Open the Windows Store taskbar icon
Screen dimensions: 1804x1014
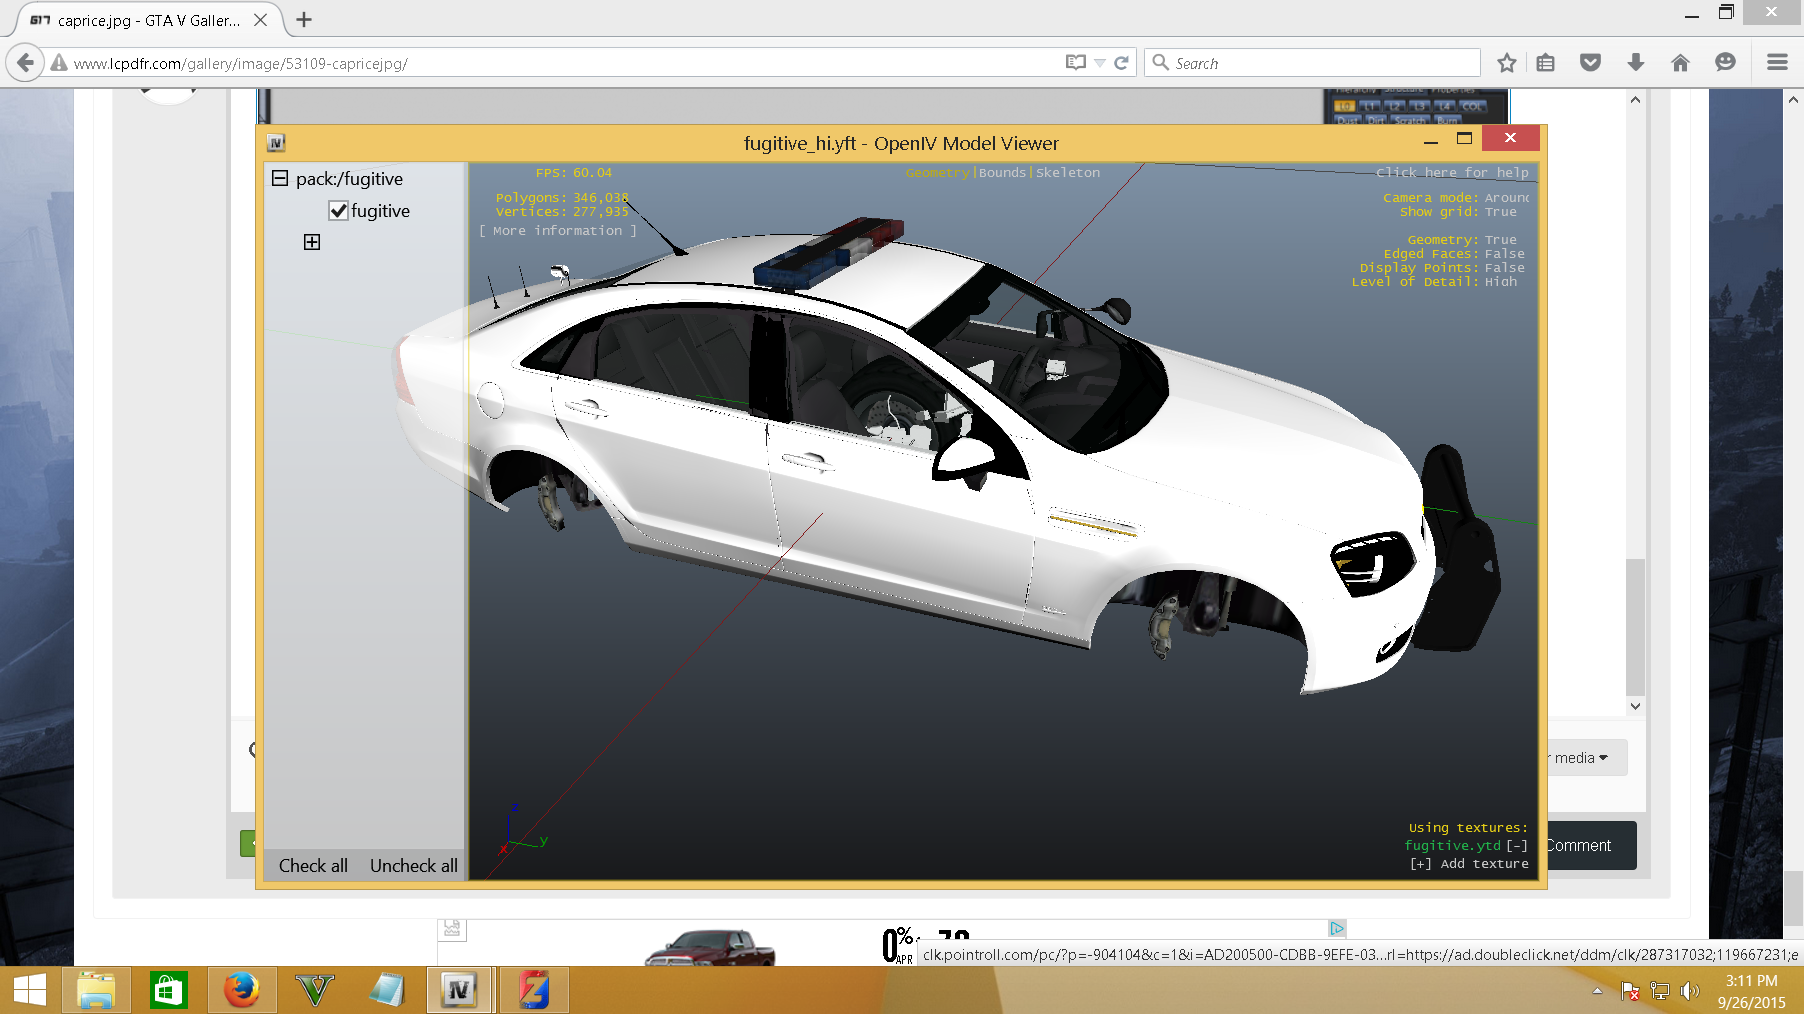168,991
